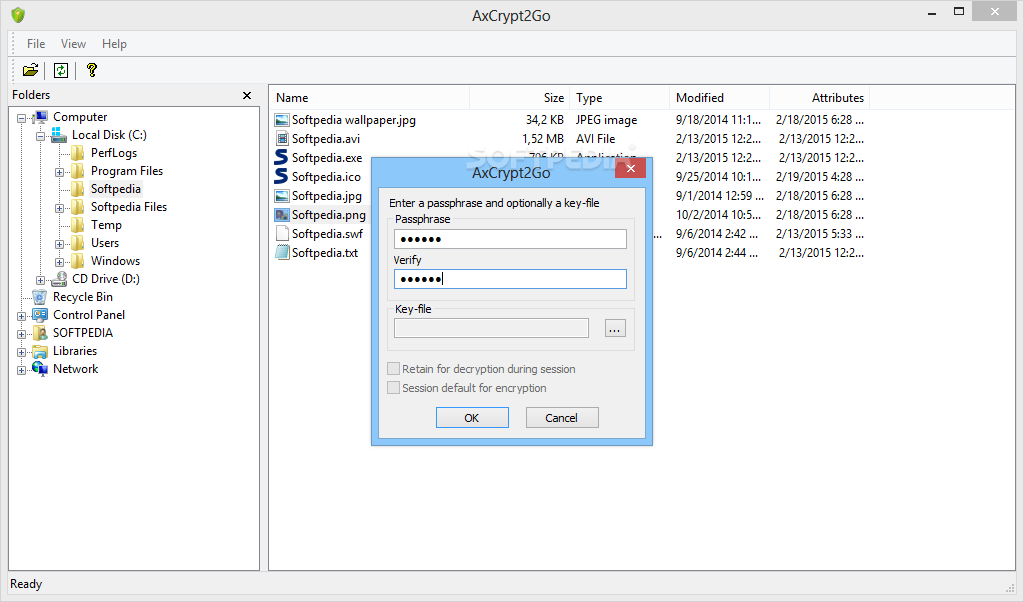
Task: Select Softpedia.jpg in the file list
Action: [327, 196]
